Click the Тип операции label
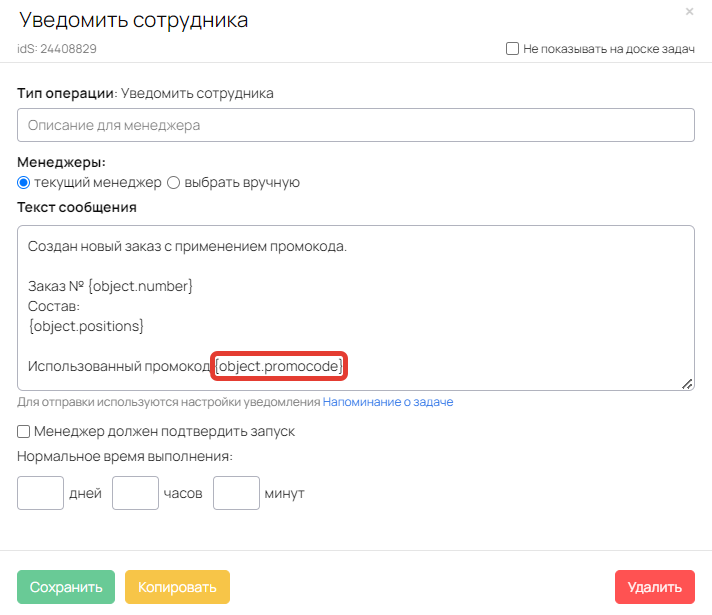The image size is (712, 615). click(x=67, y=93)
